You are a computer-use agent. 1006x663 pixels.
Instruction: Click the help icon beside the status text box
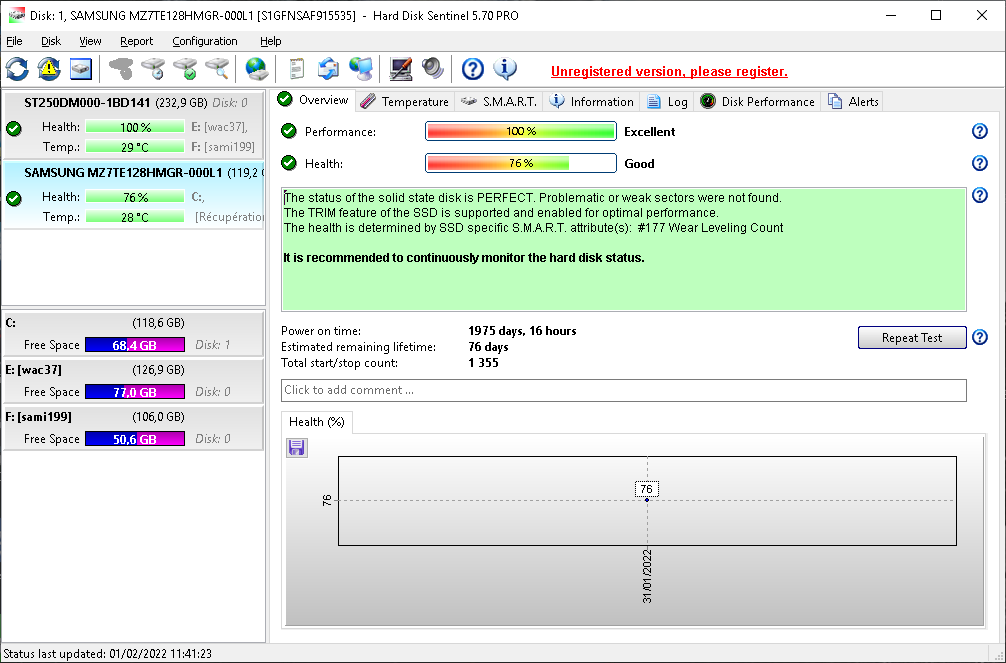980,195
